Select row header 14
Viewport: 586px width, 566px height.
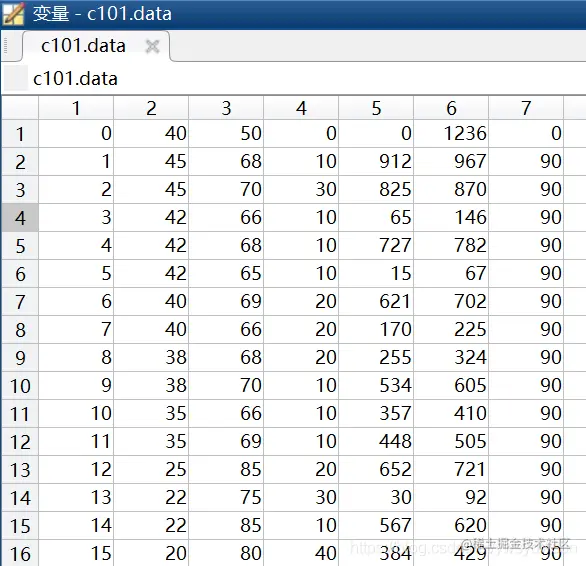20,498
